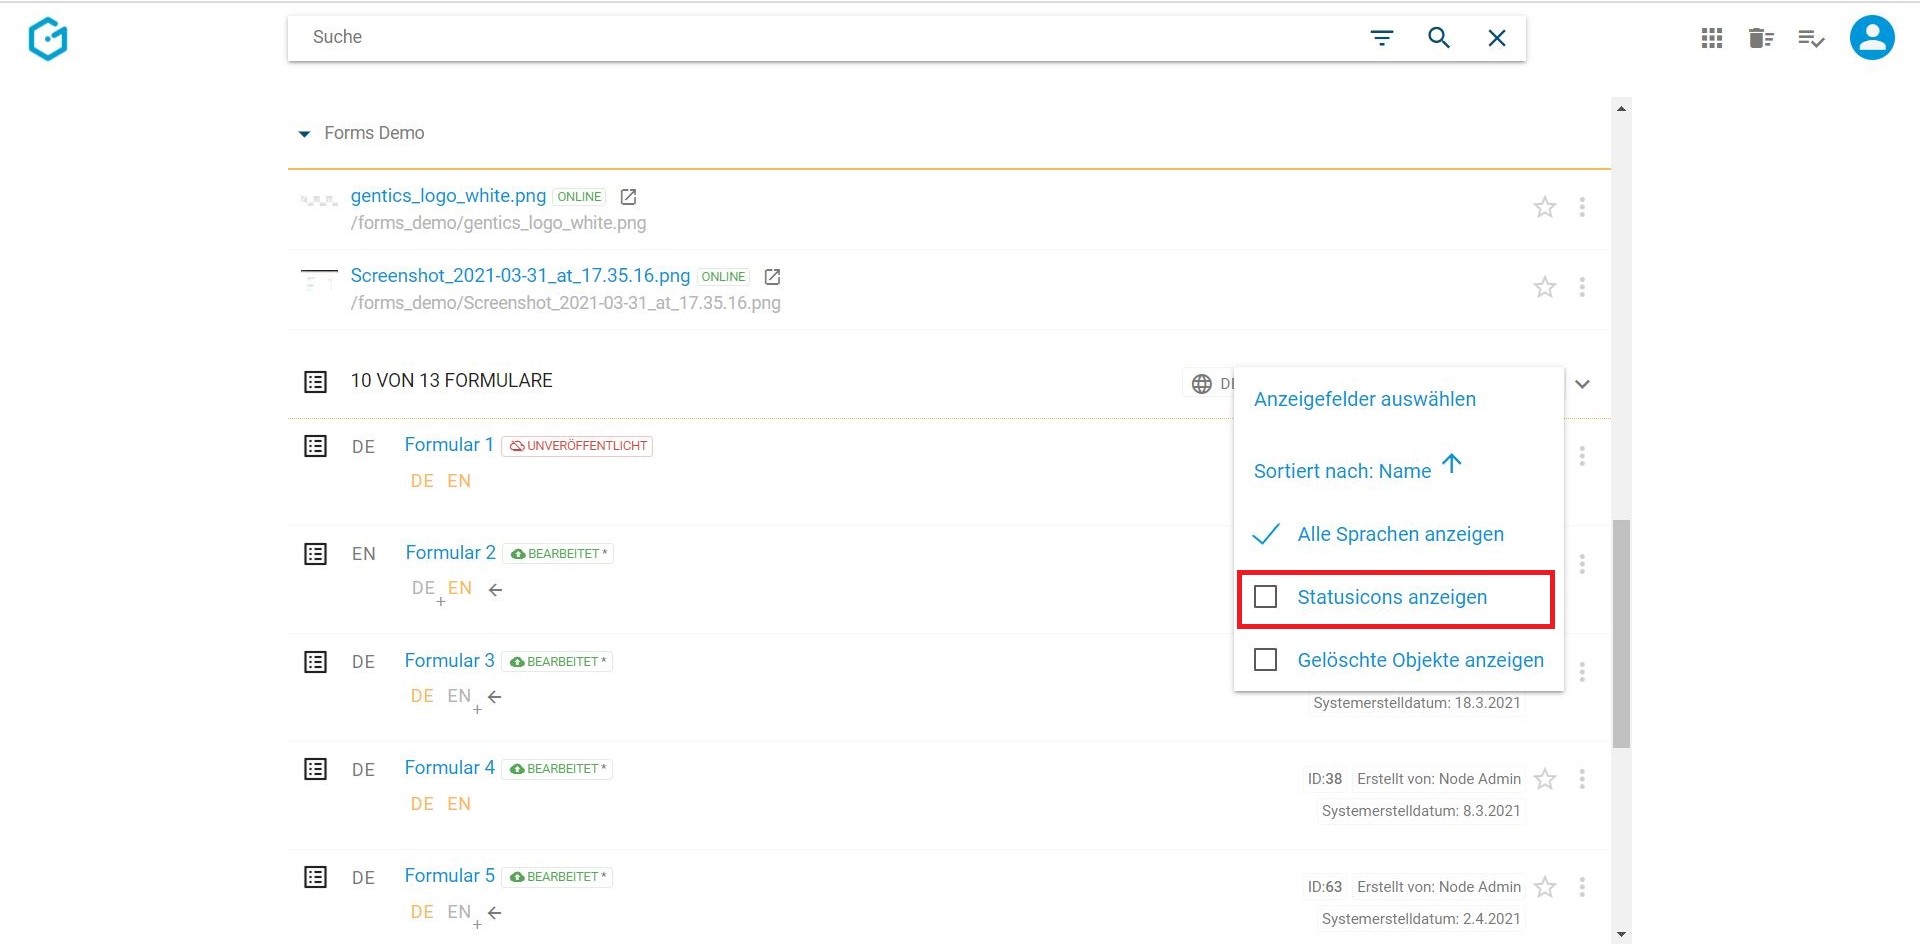Viewport: 1920px width, 944px height.
Task: Collapse the Forms Demo section
Action: (x=304, y=134)
